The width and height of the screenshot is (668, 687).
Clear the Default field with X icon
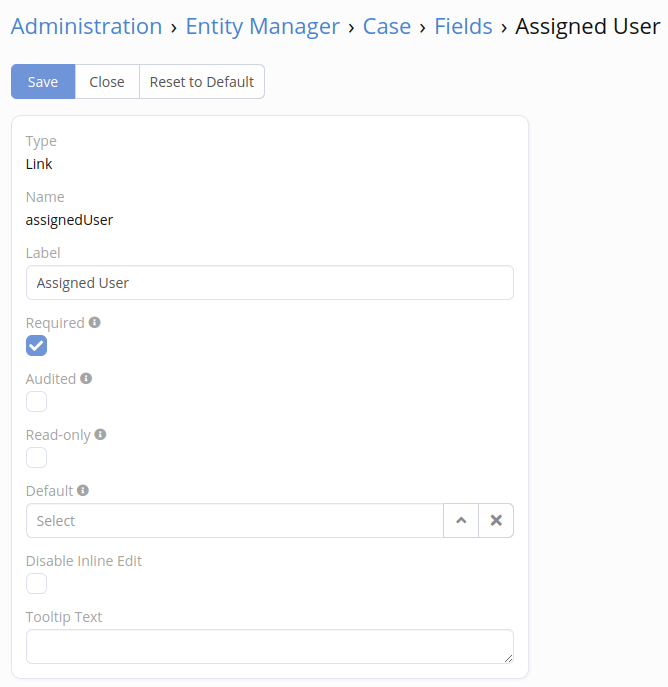click(496, 521)
